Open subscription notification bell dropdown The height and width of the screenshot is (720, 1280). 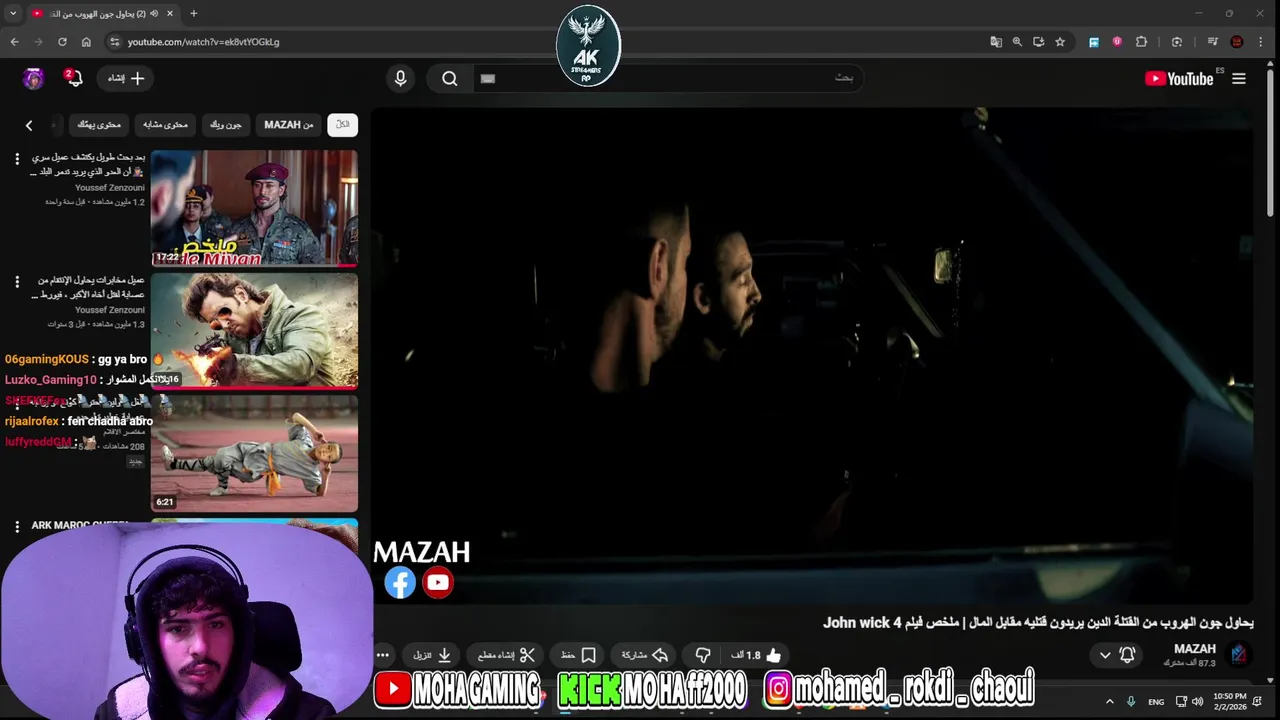coord(1117,655)
